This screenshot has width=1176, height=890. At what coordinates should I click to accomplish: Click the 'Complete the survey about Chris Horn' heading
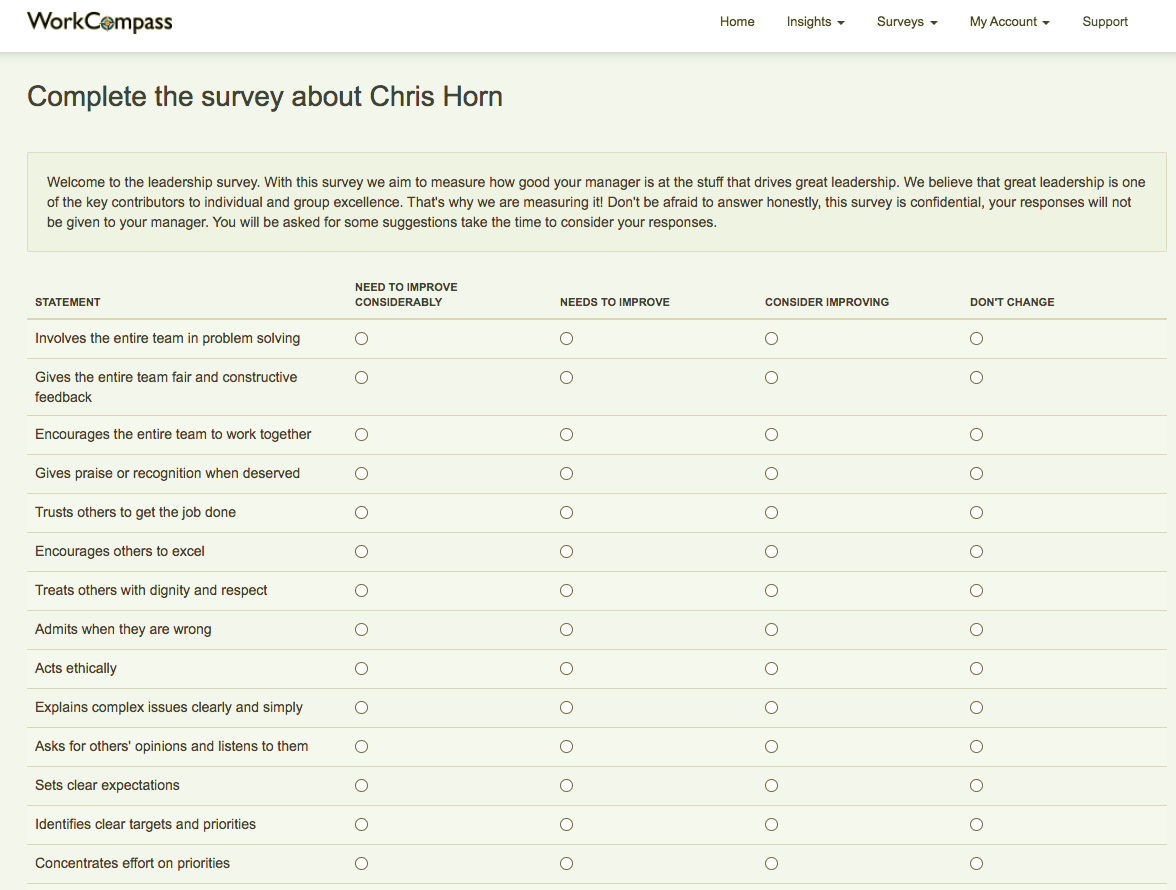tap(264, 96)
